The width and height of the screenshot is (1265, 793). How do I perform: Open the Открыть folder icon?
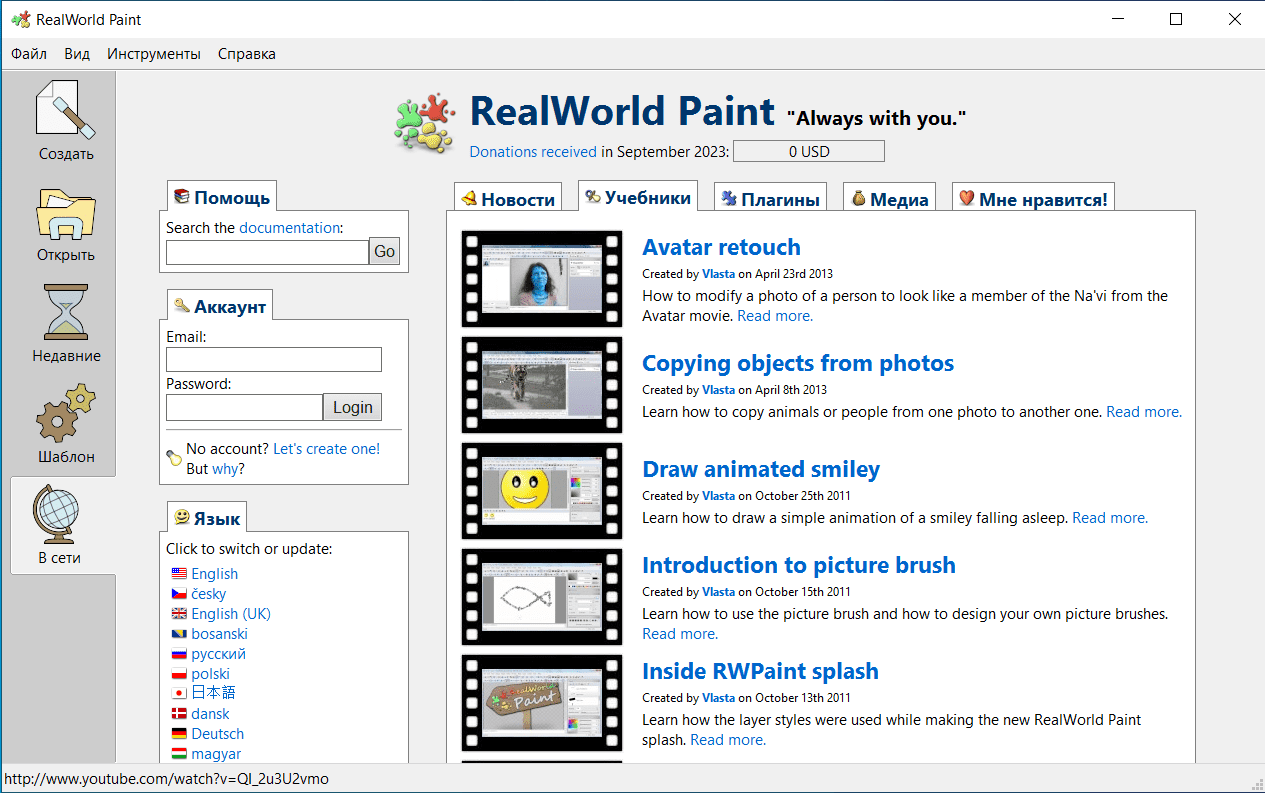pyautogui.click(x=65, y=214)
